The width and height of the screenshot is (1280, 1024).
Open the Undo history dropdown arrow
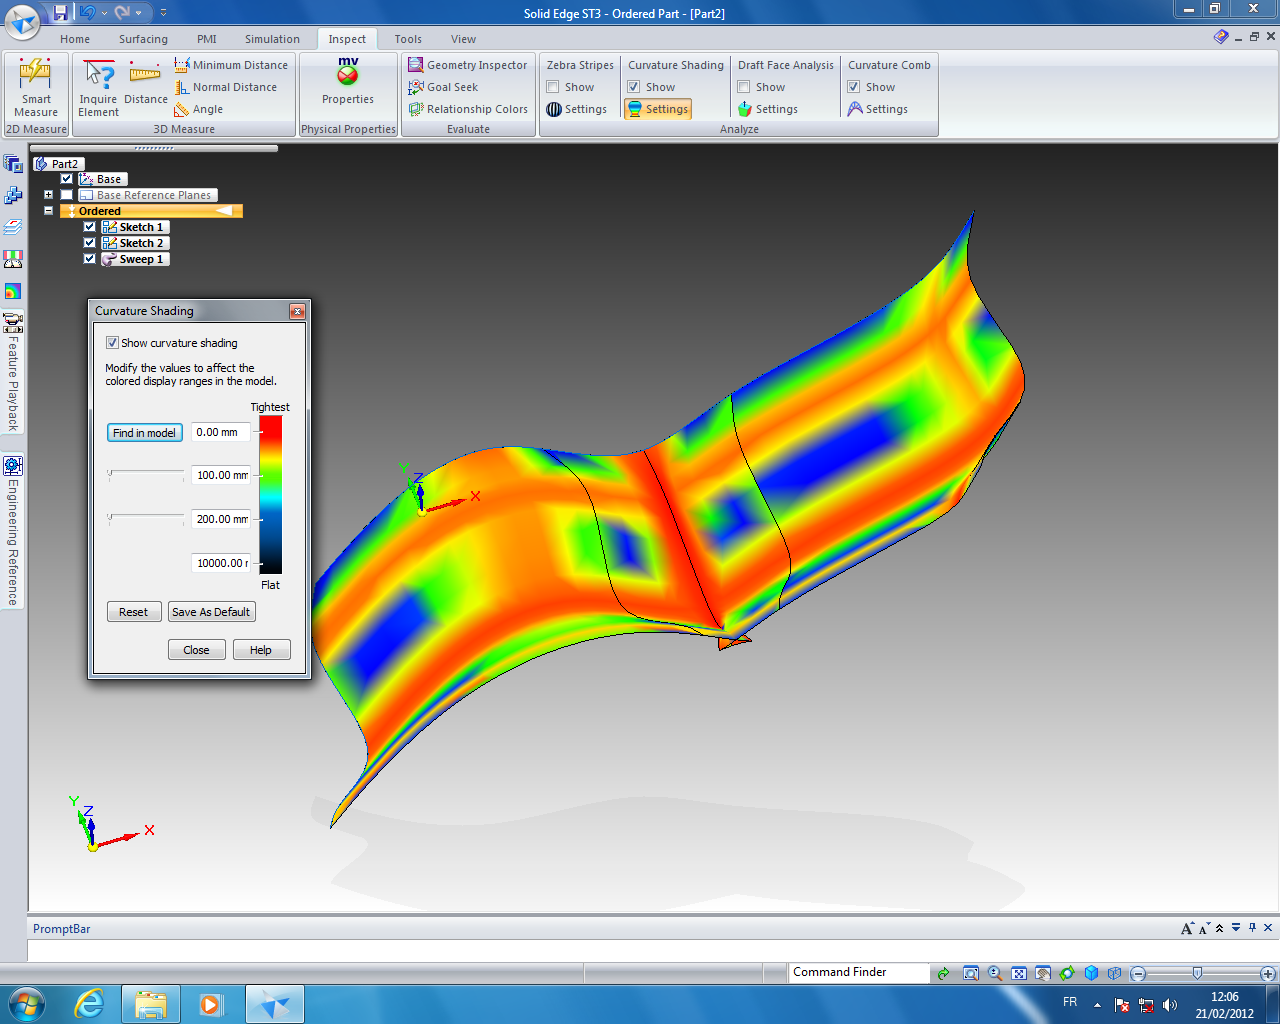pos(103,13)
